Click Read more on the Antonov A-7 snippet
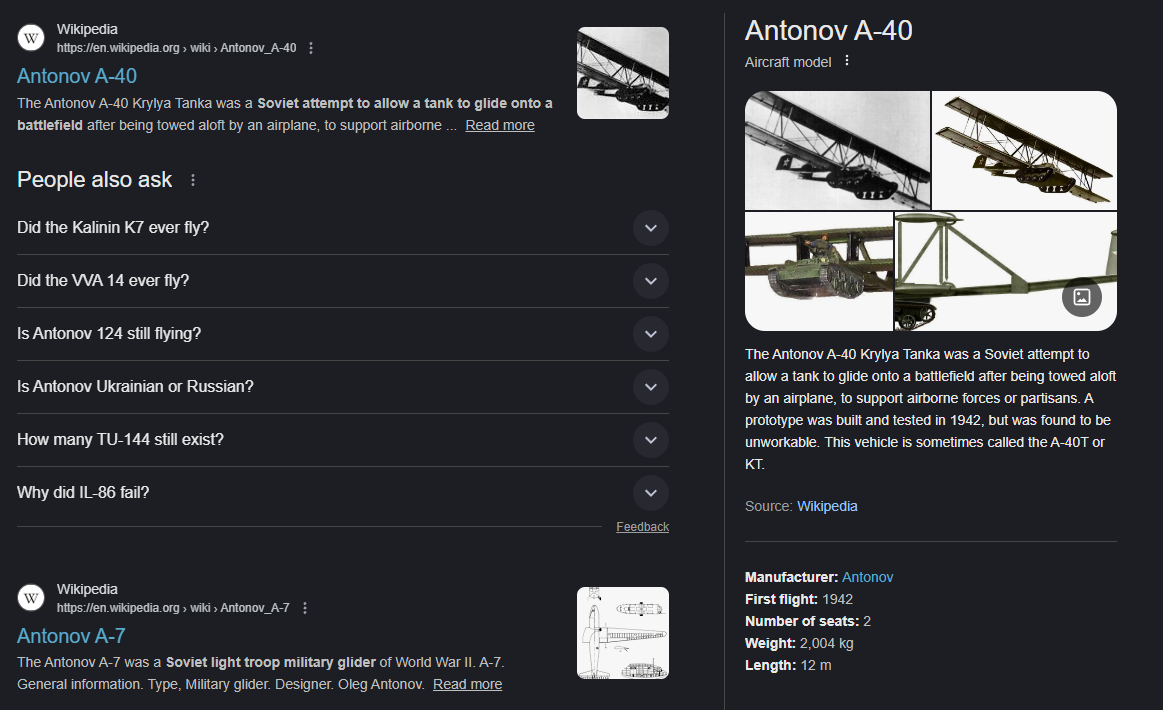 [467, 684]
